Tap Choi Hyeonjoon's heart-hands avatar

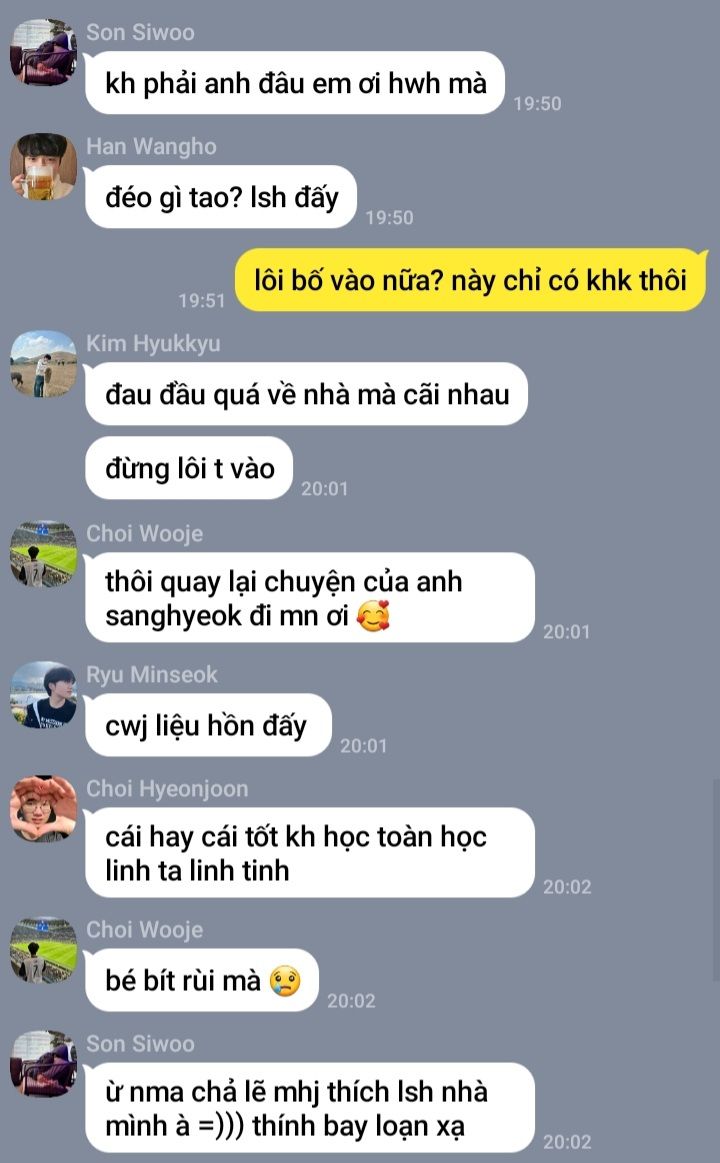click(43, 809)
